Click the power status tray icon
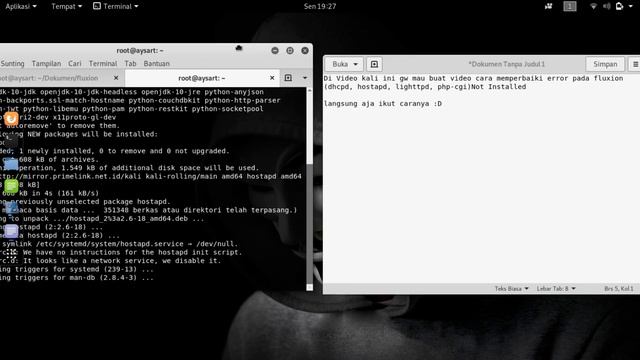Viewport: 640px width, 360px height. [619, 6]
